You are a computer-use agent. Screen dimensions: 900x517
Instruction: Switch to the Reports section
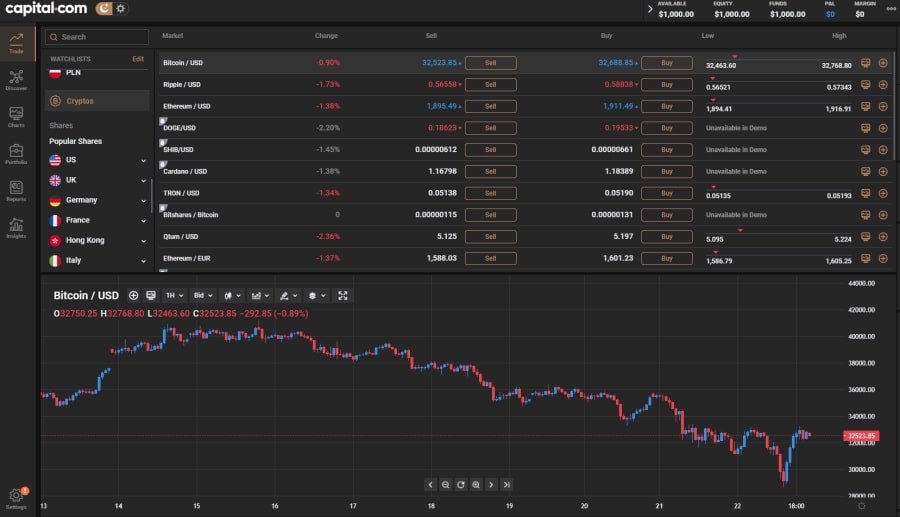coord(16,190)
